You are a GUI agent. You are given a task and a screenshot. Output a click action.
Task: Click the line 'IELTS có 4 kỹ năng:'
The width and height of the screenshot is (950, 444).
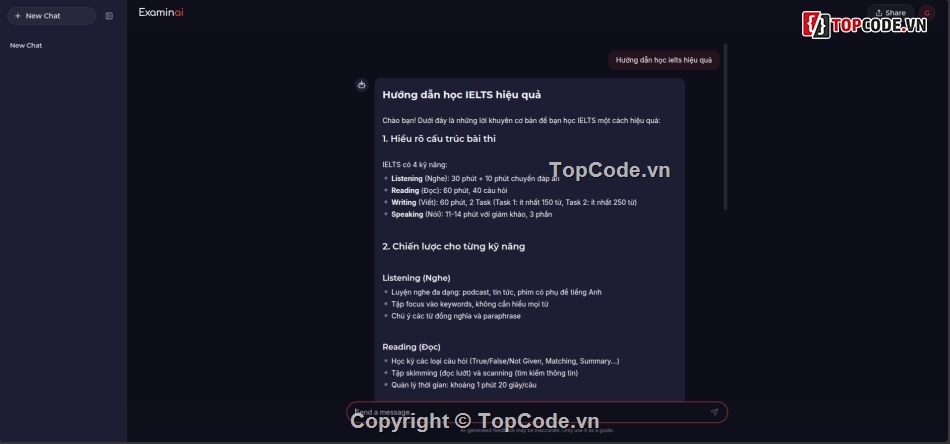click(415, 164)
